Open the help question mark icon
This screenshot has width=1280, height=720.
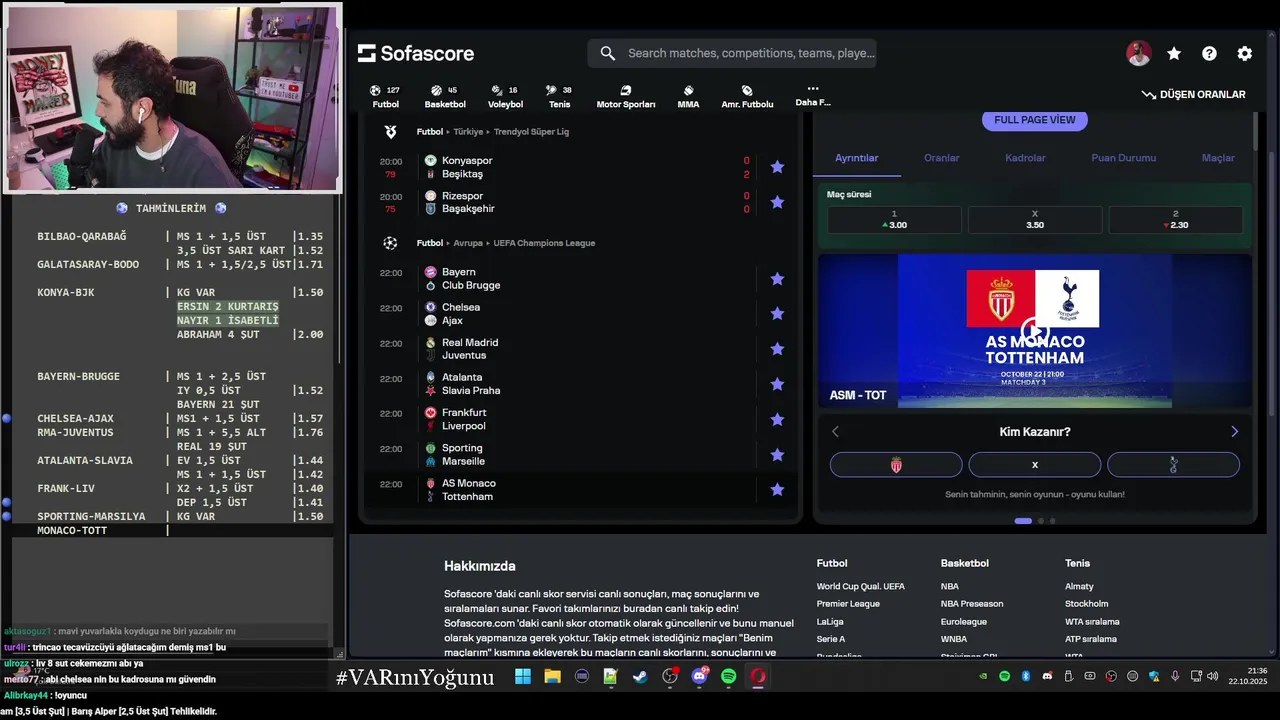pos(1209,54)
